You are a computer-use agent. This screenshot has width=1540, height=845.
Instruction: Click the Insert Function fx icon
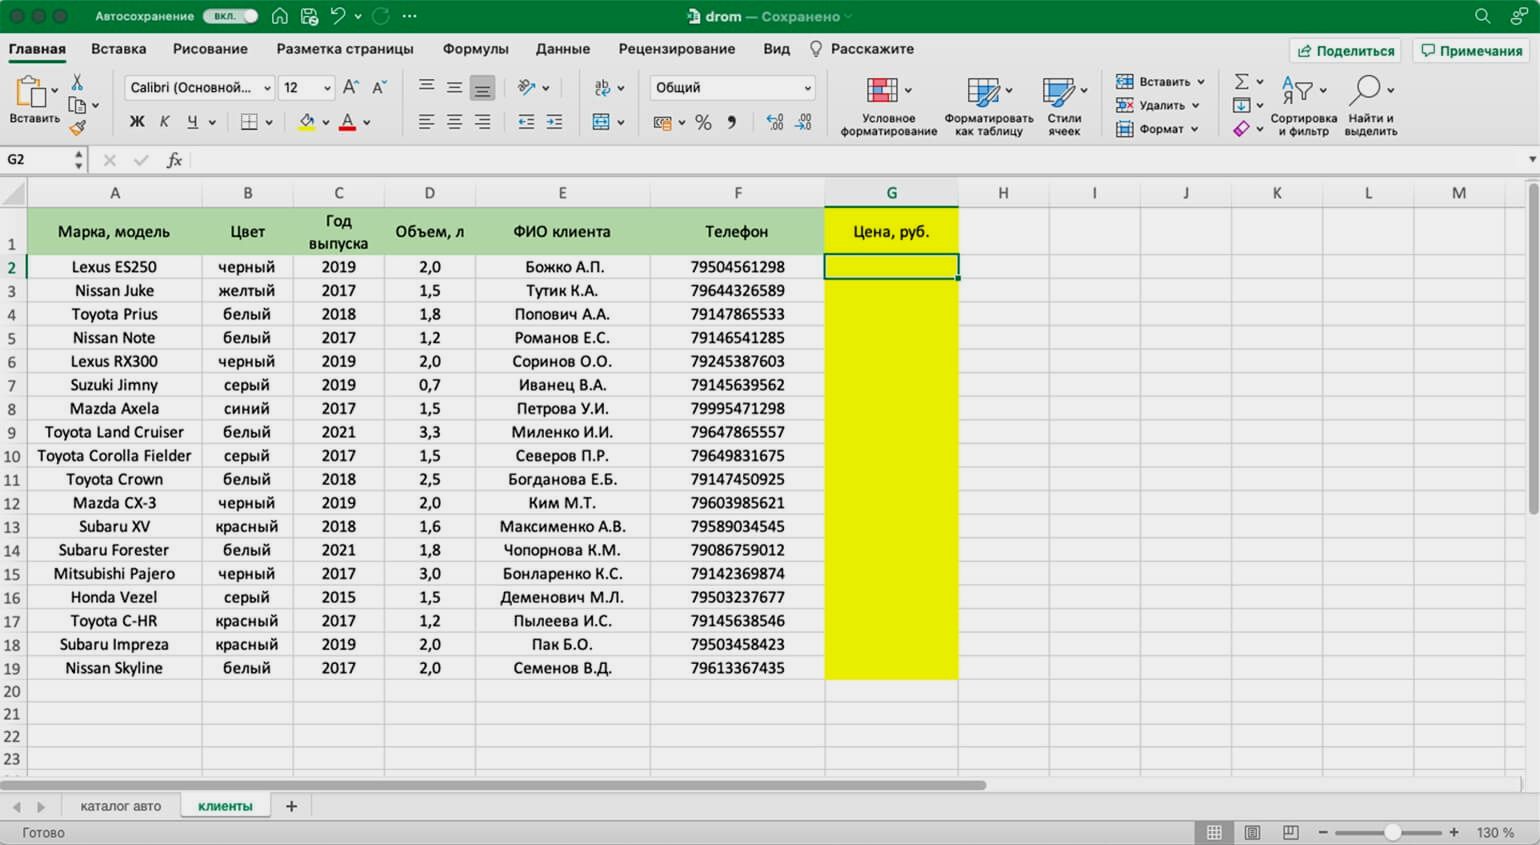[174, 160]
